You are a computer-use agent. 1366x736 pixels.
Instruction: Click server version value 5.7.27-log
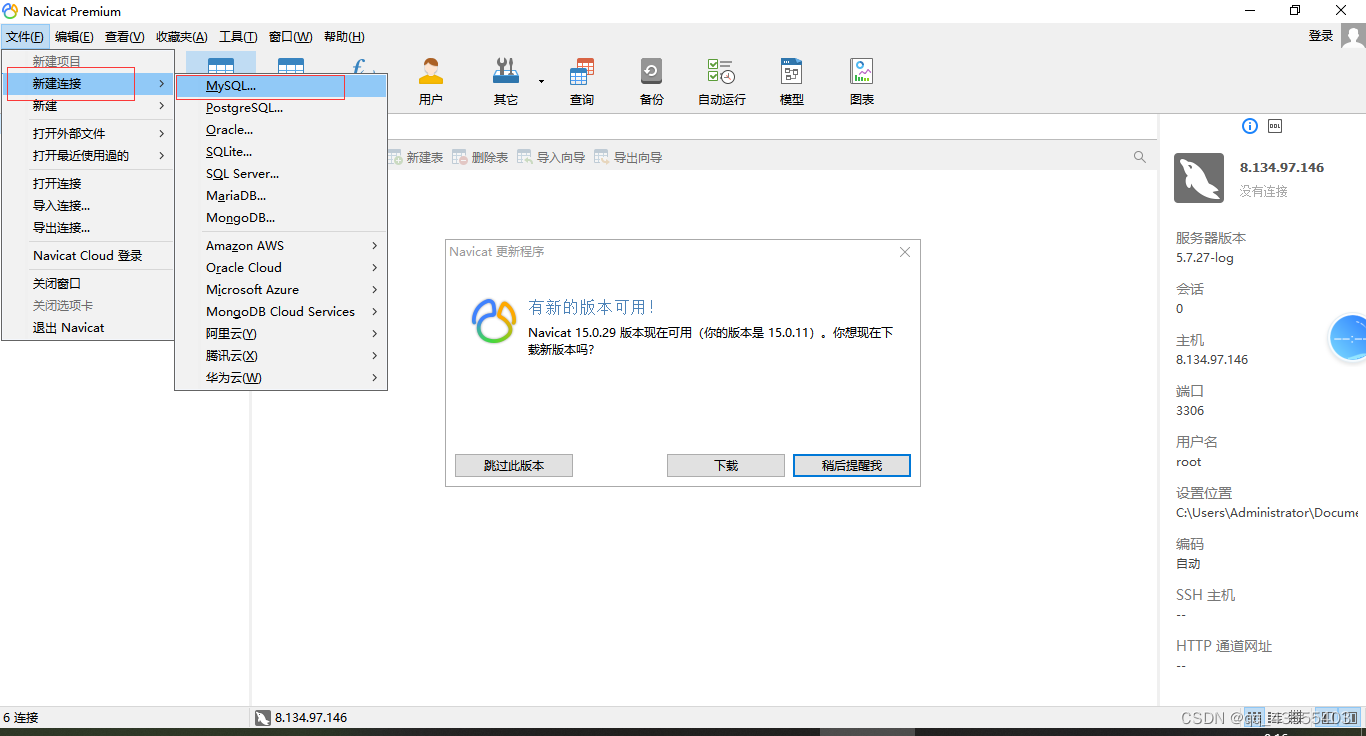tap(1205, 258)
